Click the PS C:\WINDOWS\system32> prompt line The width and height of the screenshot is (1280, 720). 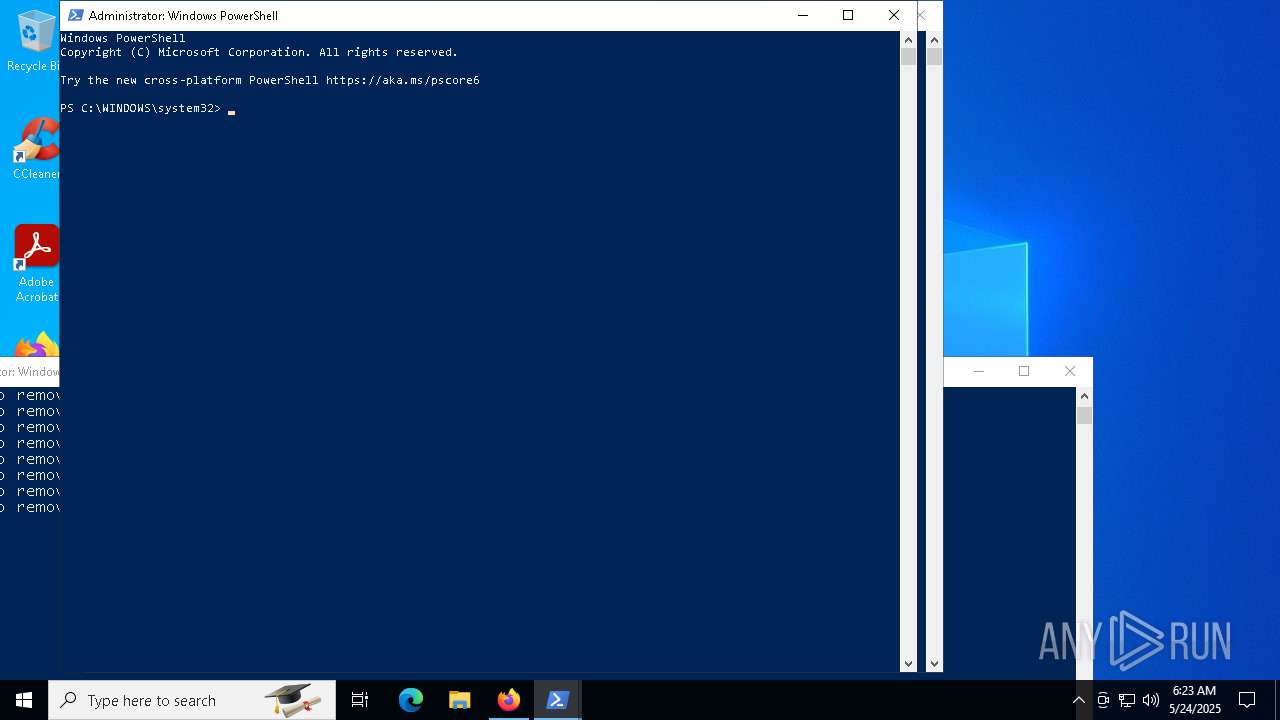(140, 108)
